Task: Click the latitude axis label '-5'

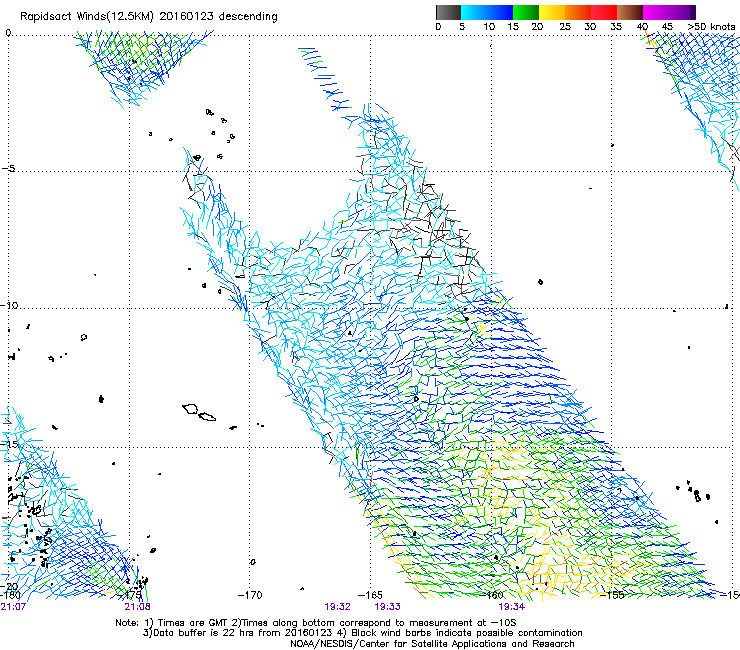Action: (x=8, y=169)
